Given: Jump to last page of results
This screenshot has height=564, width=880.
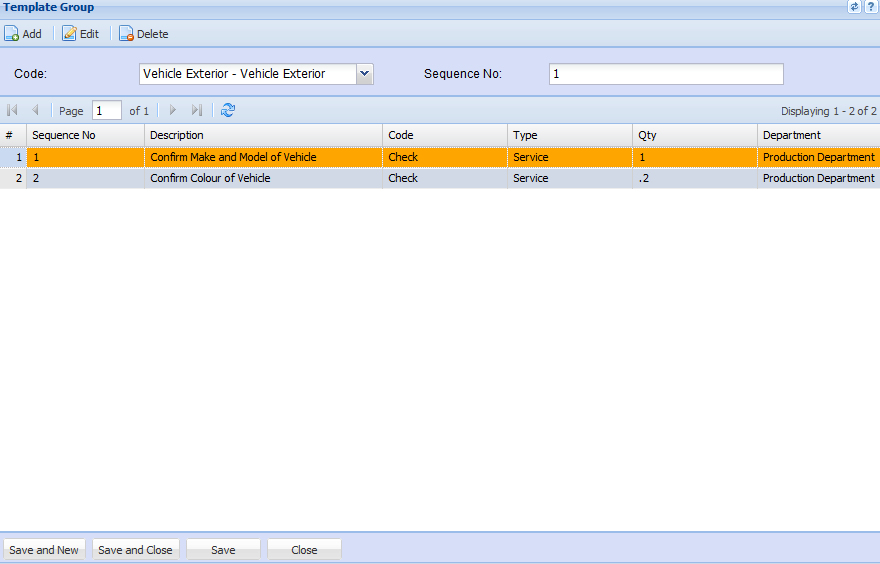Looking at the screenshot, I should 197,111.
